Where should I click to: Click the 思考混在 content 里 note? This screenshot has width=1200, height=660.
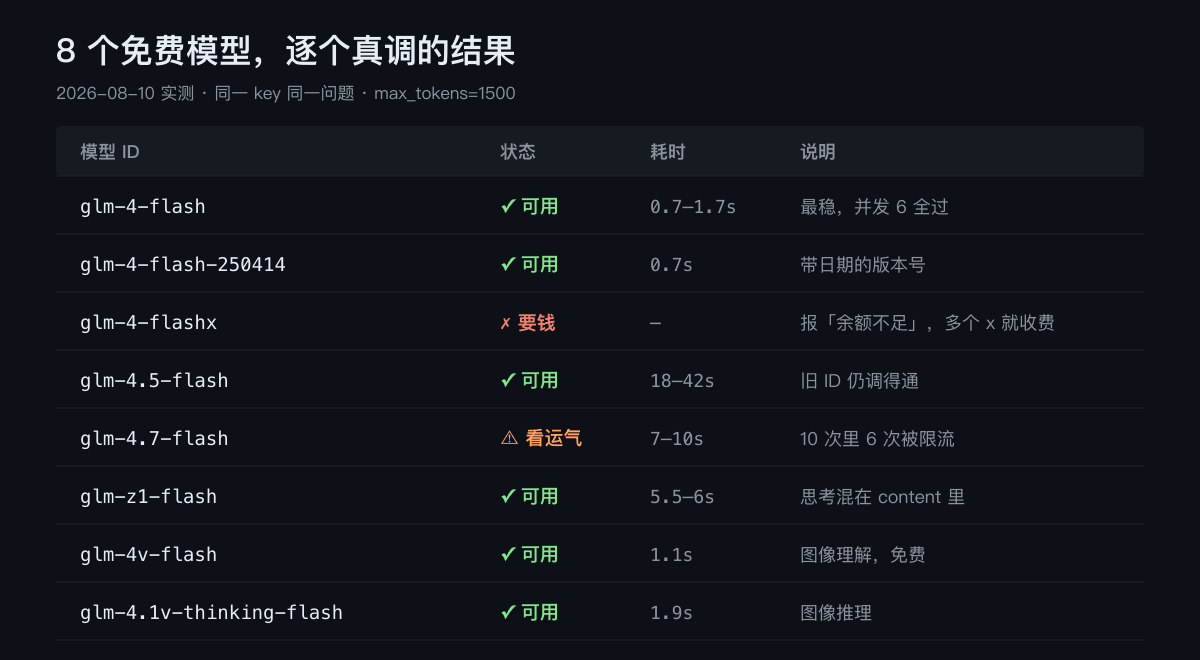882,497
